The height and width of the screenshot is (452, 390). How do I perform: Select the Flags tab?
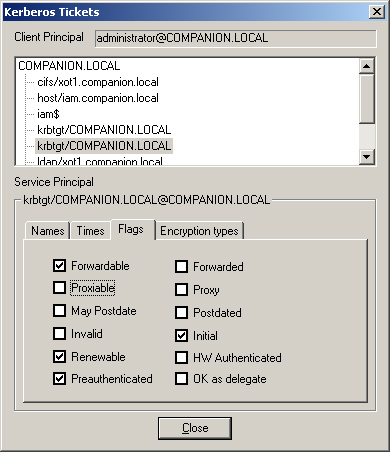(x=133, y=229)
